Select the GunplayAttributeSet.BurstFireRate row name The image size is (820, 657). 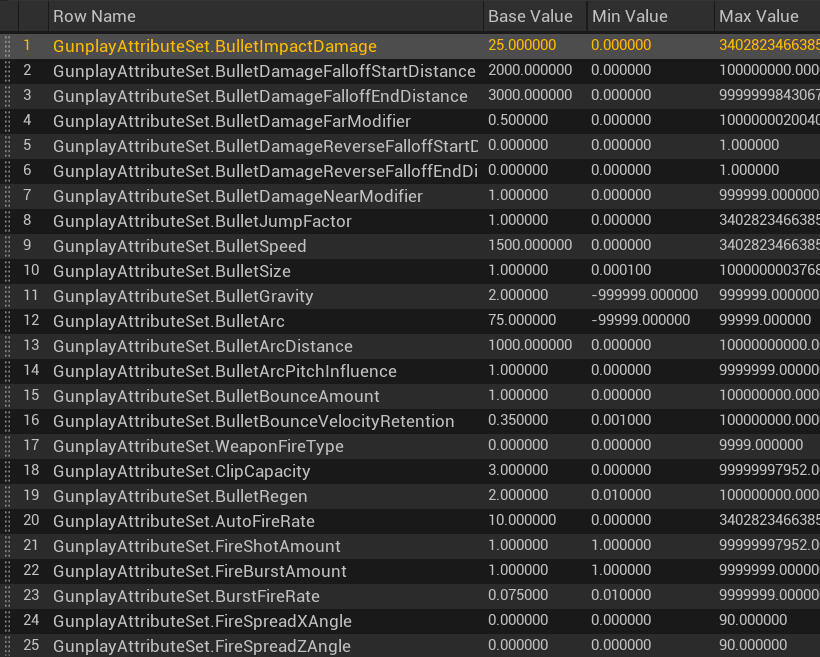tap(187, 597)
